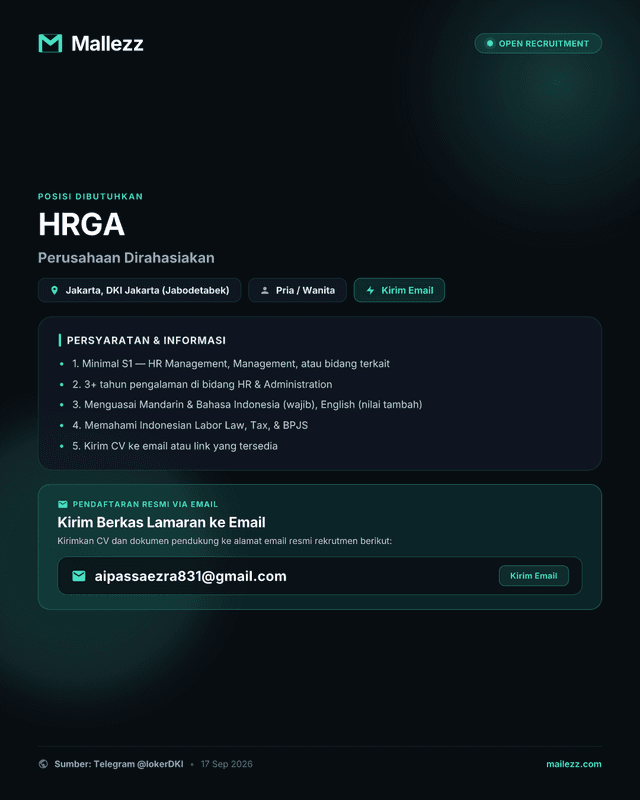The image size is (640, 800).
Task: Click the green dot in the recruitment badge
Action: click(489, 43)
